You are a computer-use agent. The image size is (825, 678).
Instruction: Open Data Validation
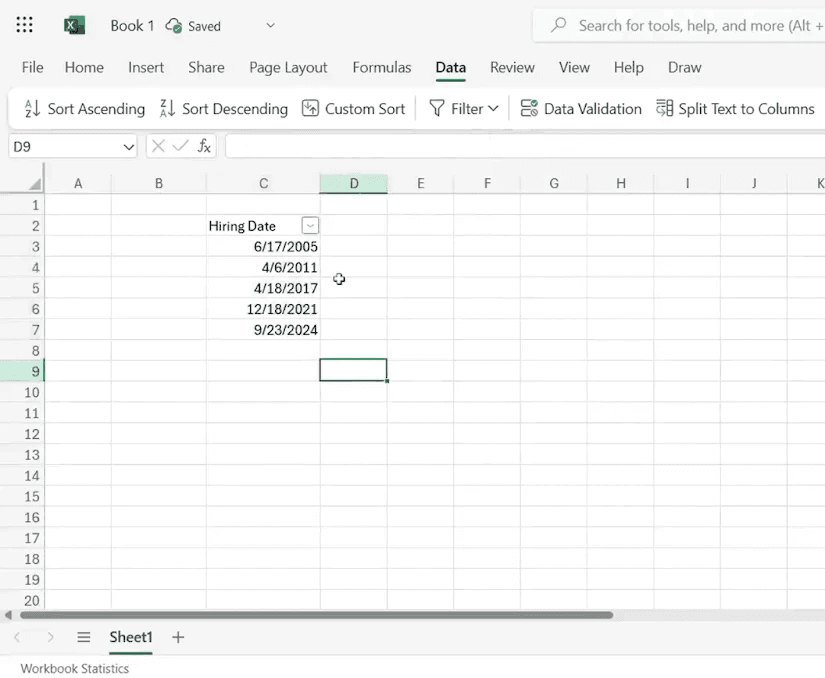point(581,108)
